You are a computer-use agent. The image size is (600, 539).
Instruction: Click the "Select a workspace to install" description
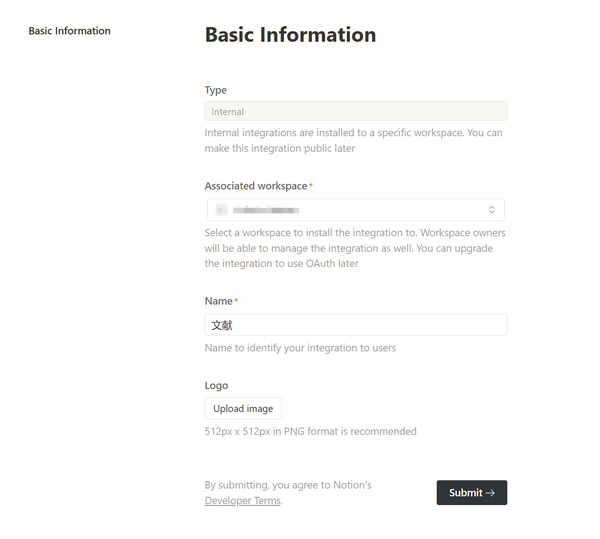(x=354, y=248)
